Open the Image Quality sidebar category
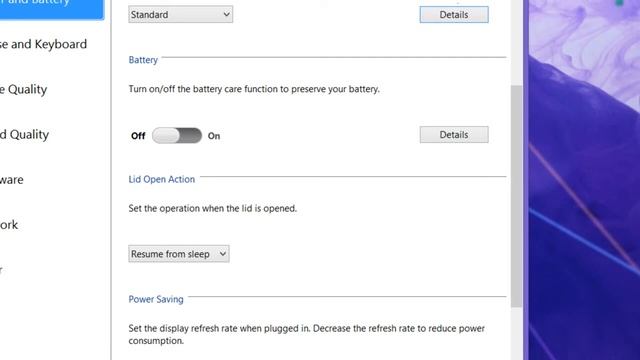This screenshot has width=640, height=360. [x=24, y=89]
